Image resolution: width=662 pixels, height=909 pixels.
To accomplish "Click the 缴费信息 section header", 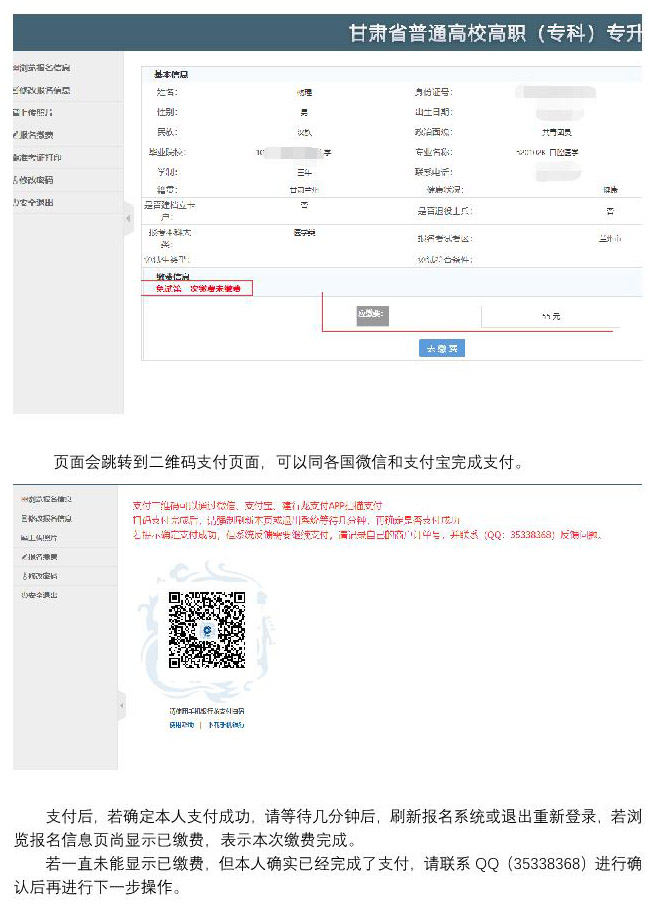I will click(x=173, y=276).
